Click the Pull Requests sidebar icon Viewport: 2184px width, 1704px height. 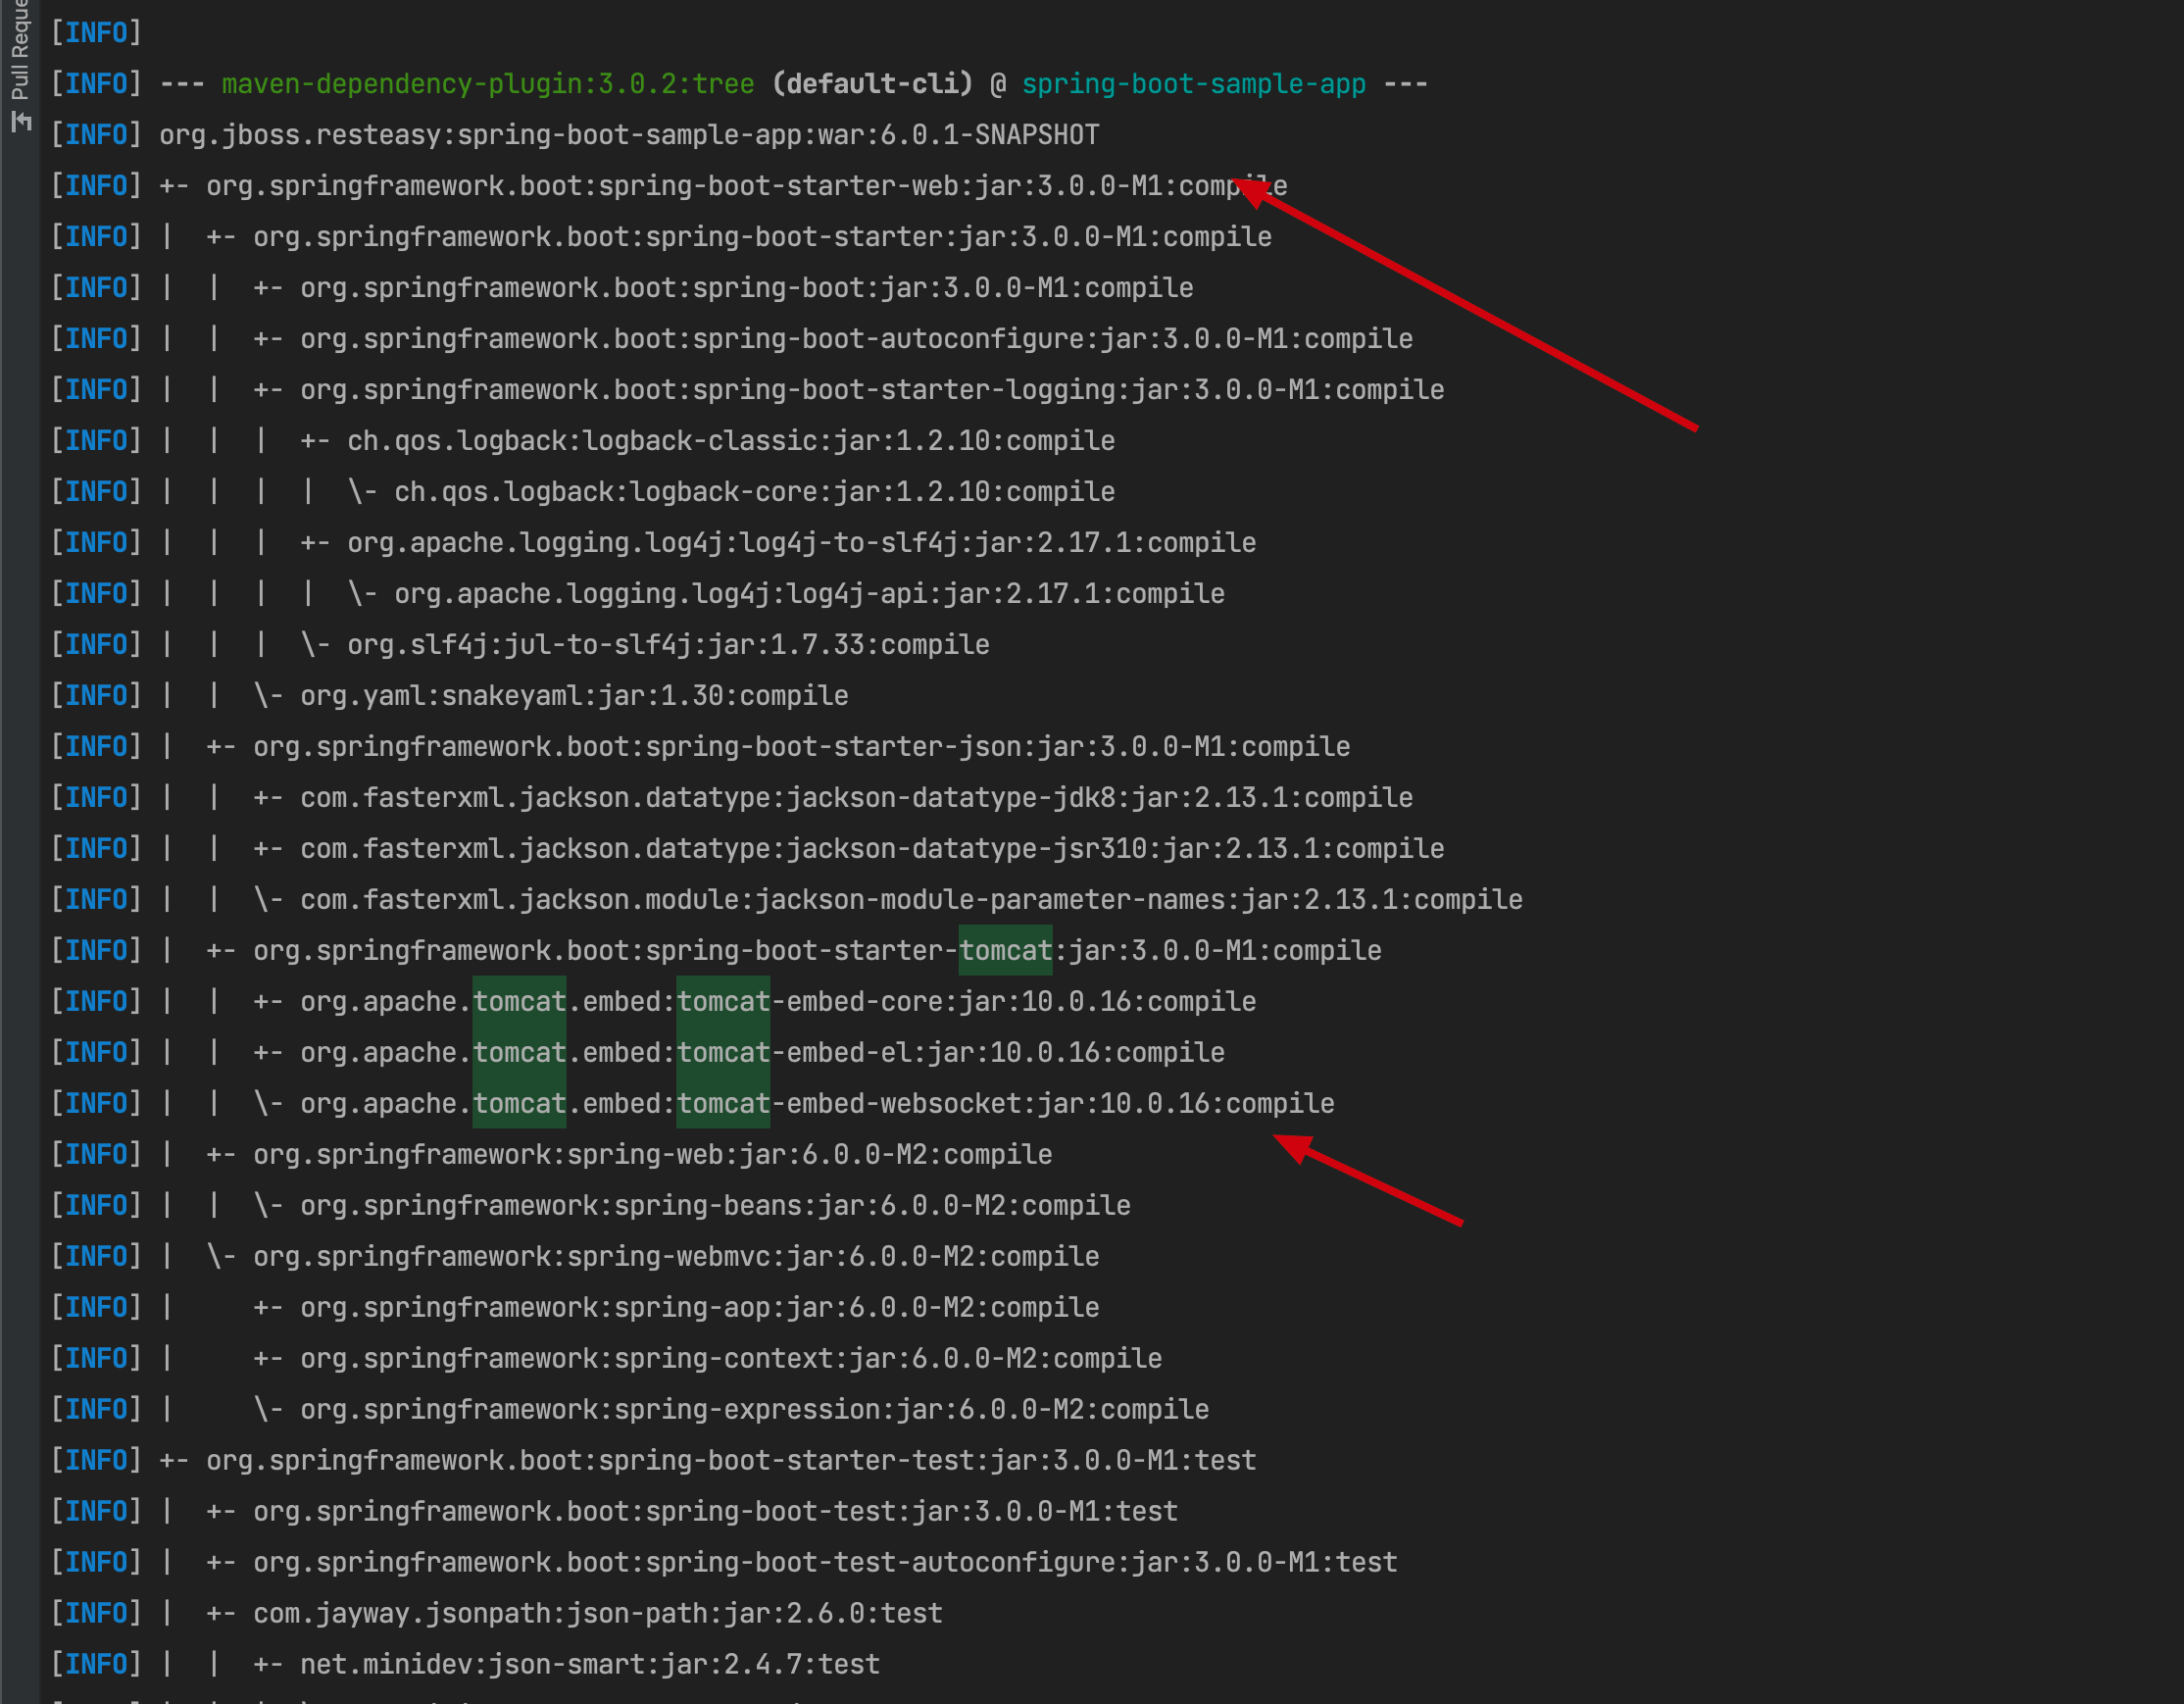pos(21,122)
